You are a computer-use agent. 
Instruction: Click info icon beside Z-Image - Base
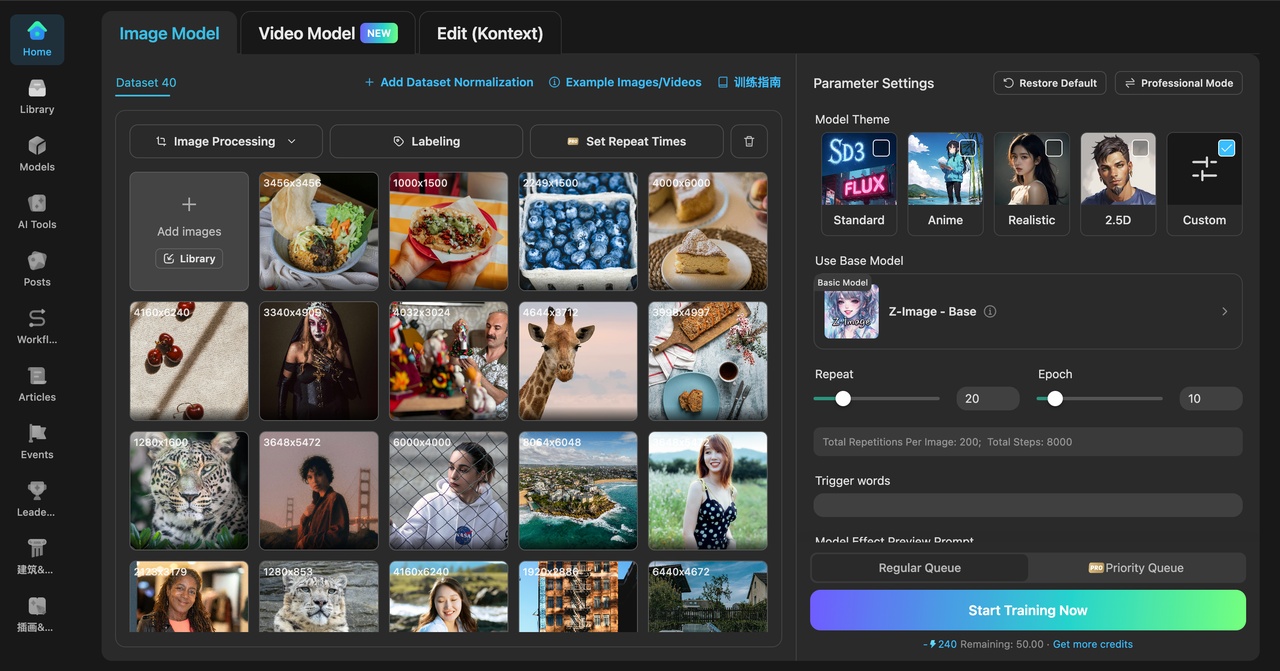tap(990, 312)
